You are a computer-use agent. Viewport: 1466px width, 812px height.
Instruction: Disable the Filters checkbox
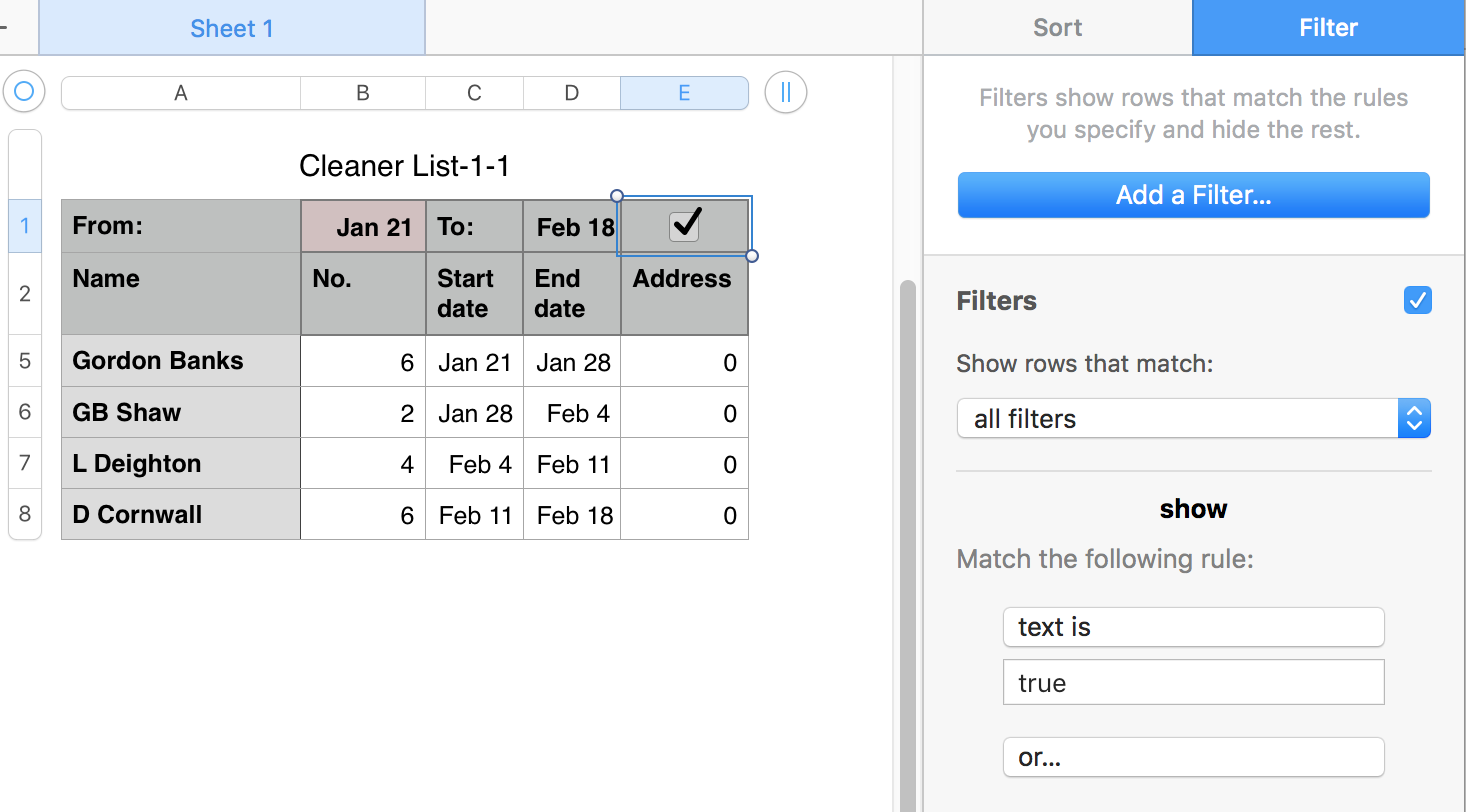pyautogui.click(x=1417, y=300)
